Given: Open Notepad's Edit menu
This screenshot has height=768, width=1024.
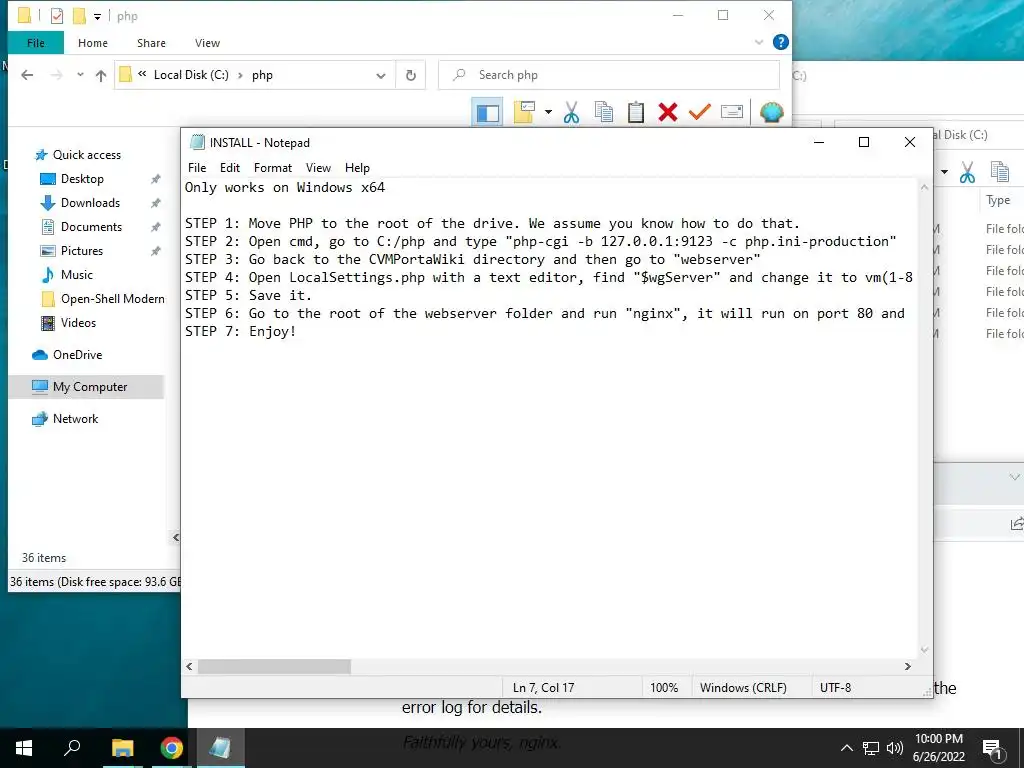Looking at the screenshot, I should coord(230,168).
